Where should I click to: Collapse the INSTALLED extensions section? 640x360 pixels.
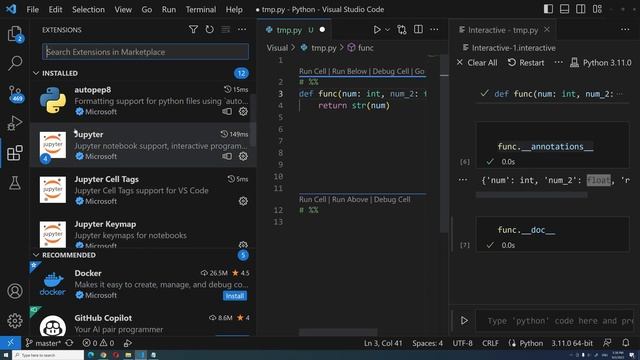tap(36, 73)
